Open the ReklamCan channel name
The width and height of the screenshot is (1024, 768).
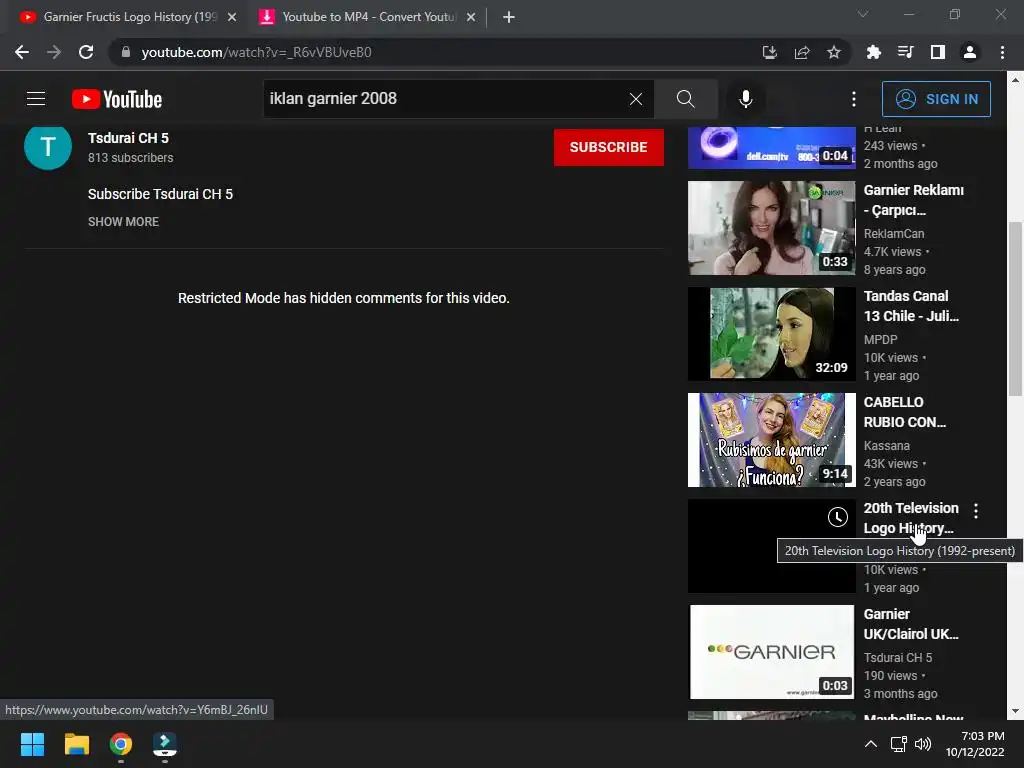pos(893,233)
